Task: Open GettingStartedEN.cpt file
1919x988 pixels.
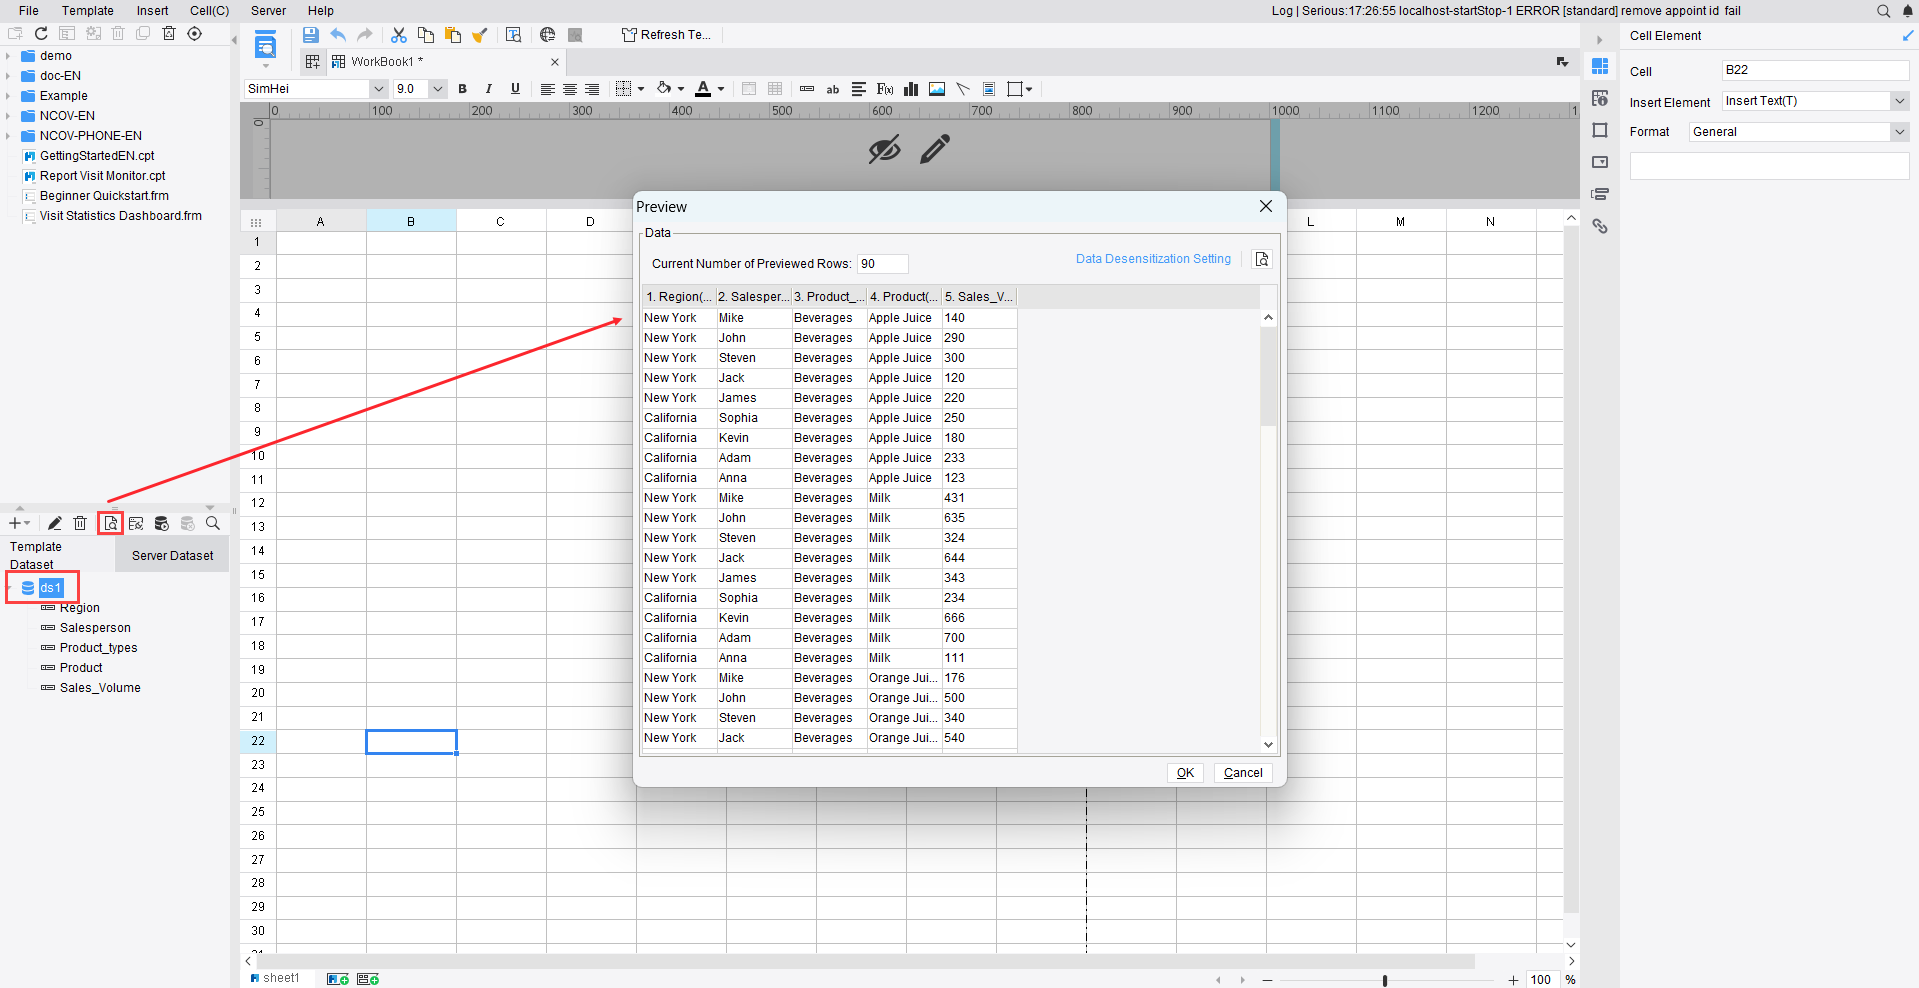Action: point(97,156)
